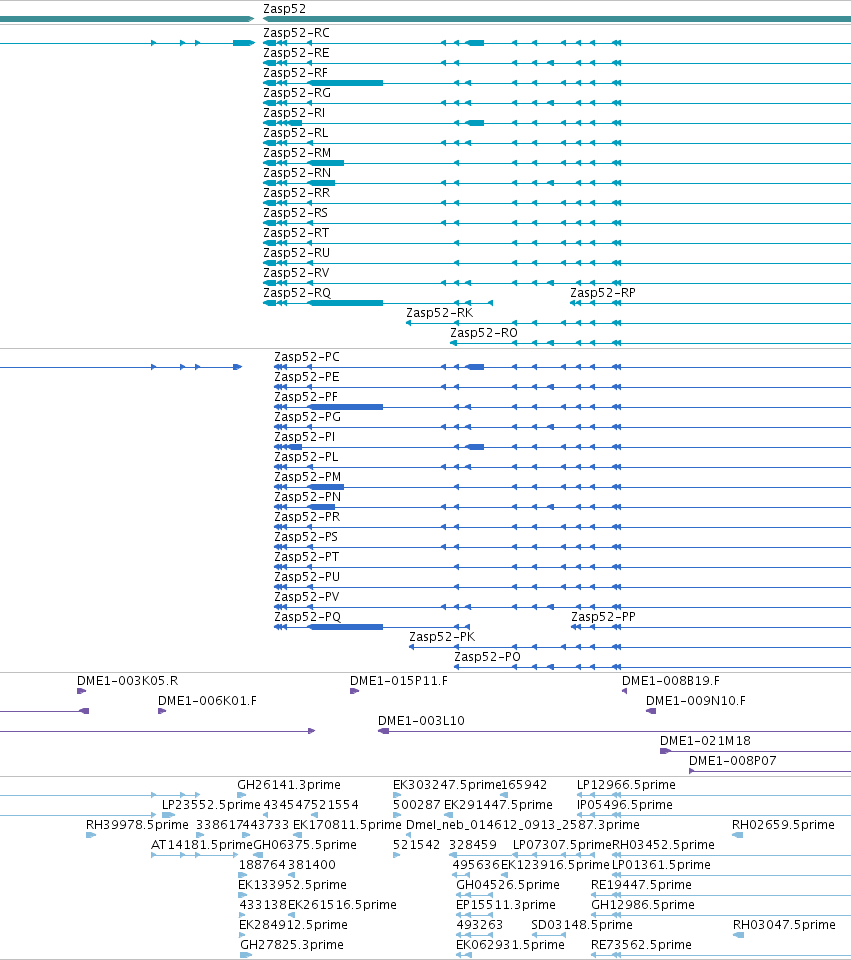Click the RH02659.5prime EST label
This screenshot has width=851, height=960.
[784, 825]
